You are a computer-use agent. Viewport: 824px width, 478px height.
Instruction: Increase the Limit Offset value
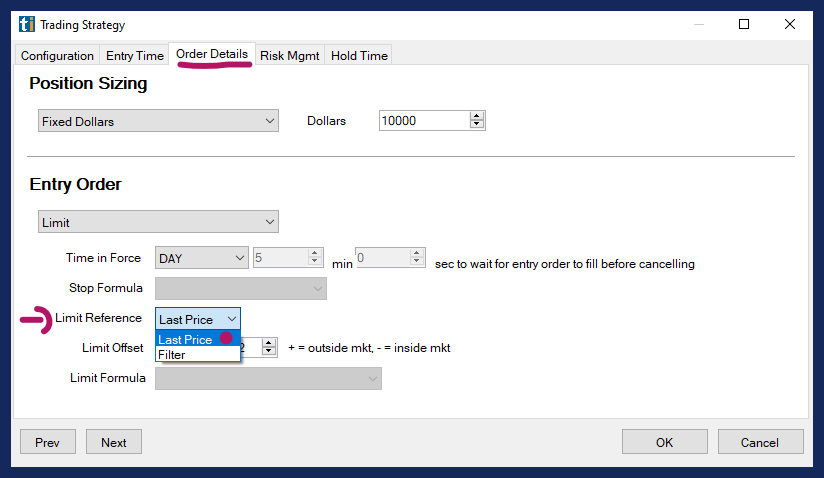269,343
